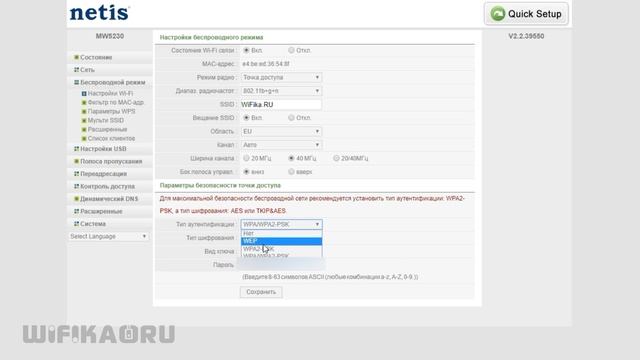The width and height of the screenshot is (640, 360).
Task: Open the Динамический DNS section
Action: point(109,199)
